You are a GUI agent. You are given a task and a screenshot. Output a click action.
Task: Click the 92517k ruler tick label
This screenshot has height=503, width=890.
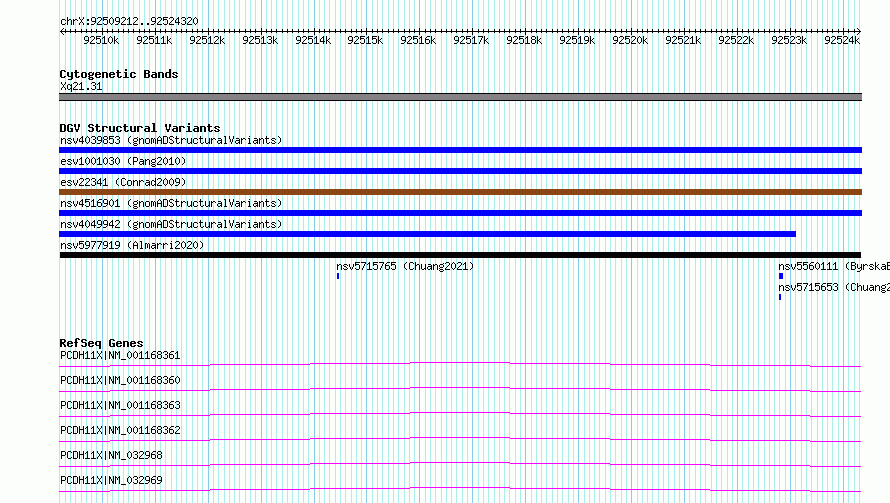pos(471,40)
